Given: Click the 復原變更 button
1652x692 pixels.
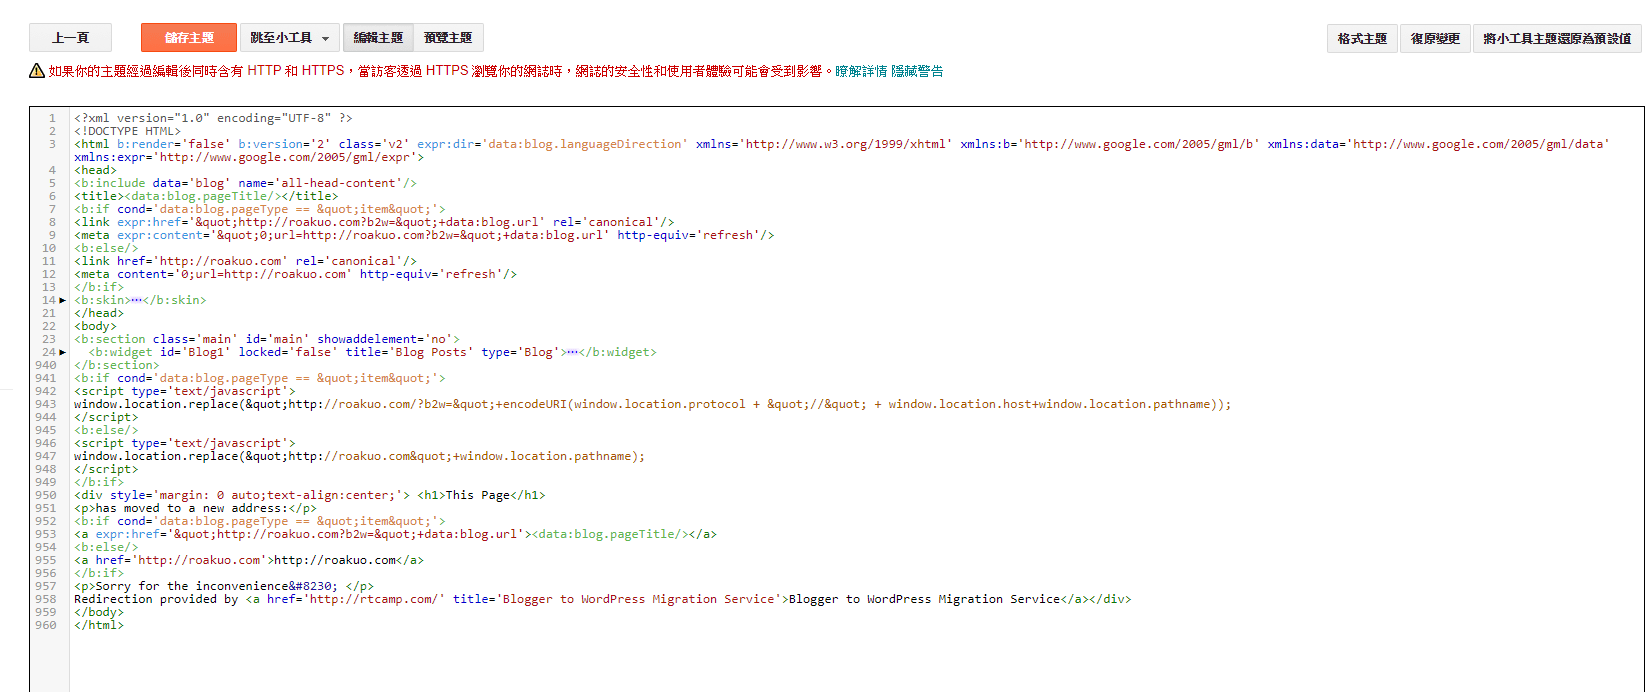Looking at the screenshot, I should pyautogui.click(x=1435, y=39).
